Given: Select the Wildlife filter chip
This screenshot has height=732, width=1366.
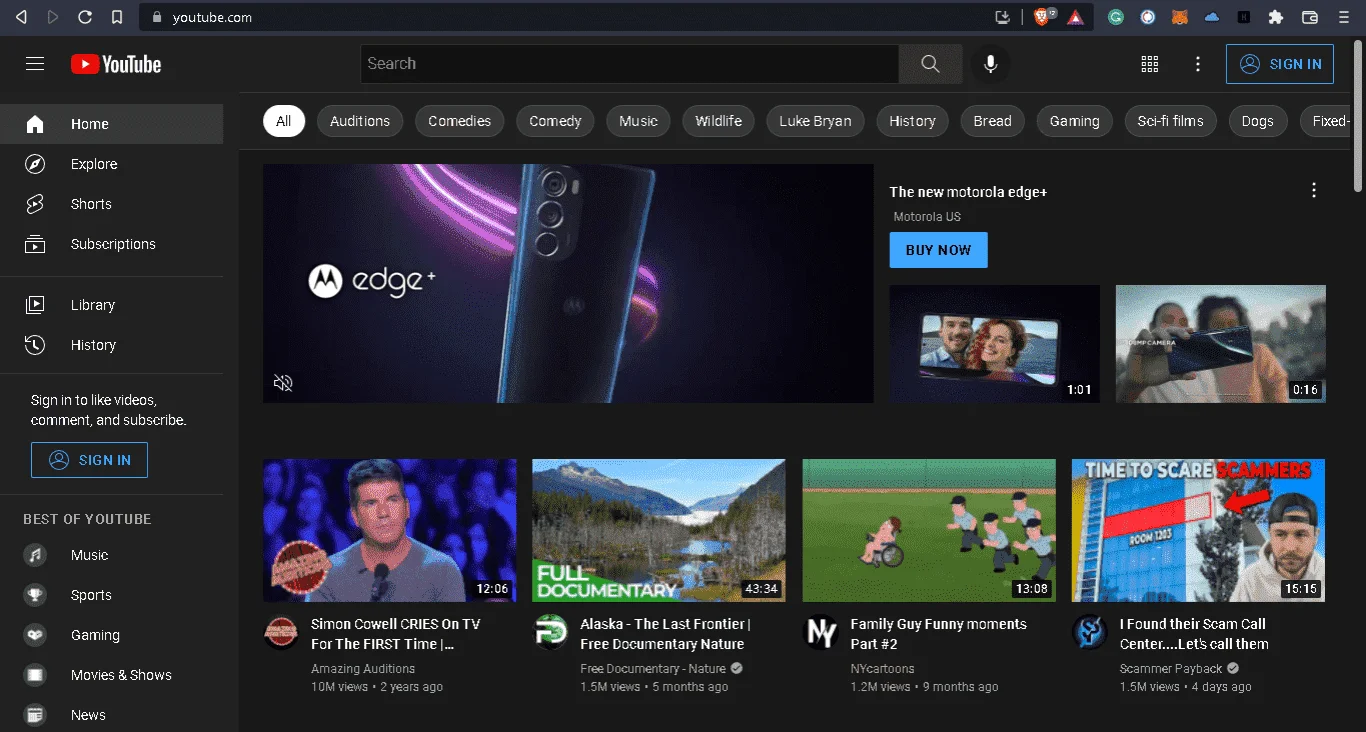Looking at the screenshot, I should coord(719,121).
